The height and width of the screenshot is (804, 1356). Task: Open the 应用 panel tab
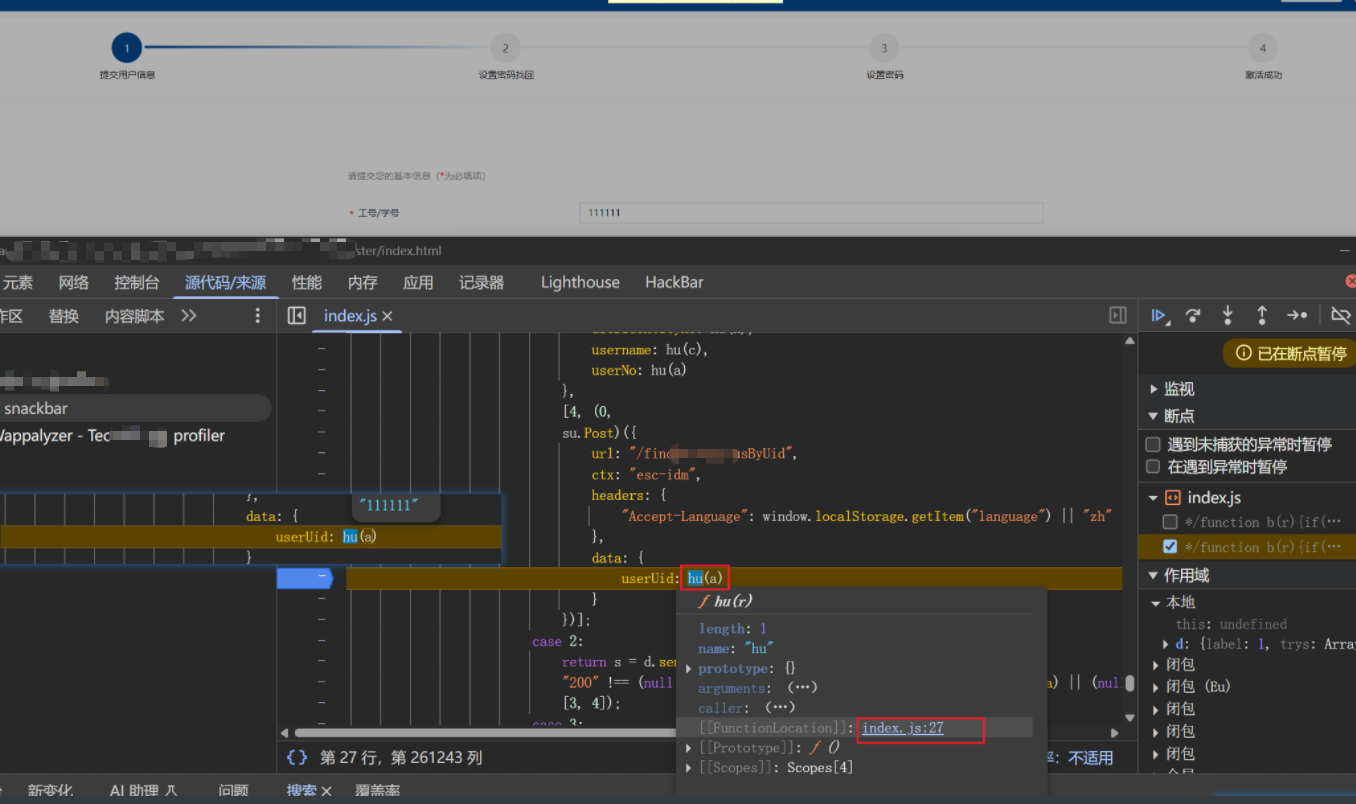[418, 282]
